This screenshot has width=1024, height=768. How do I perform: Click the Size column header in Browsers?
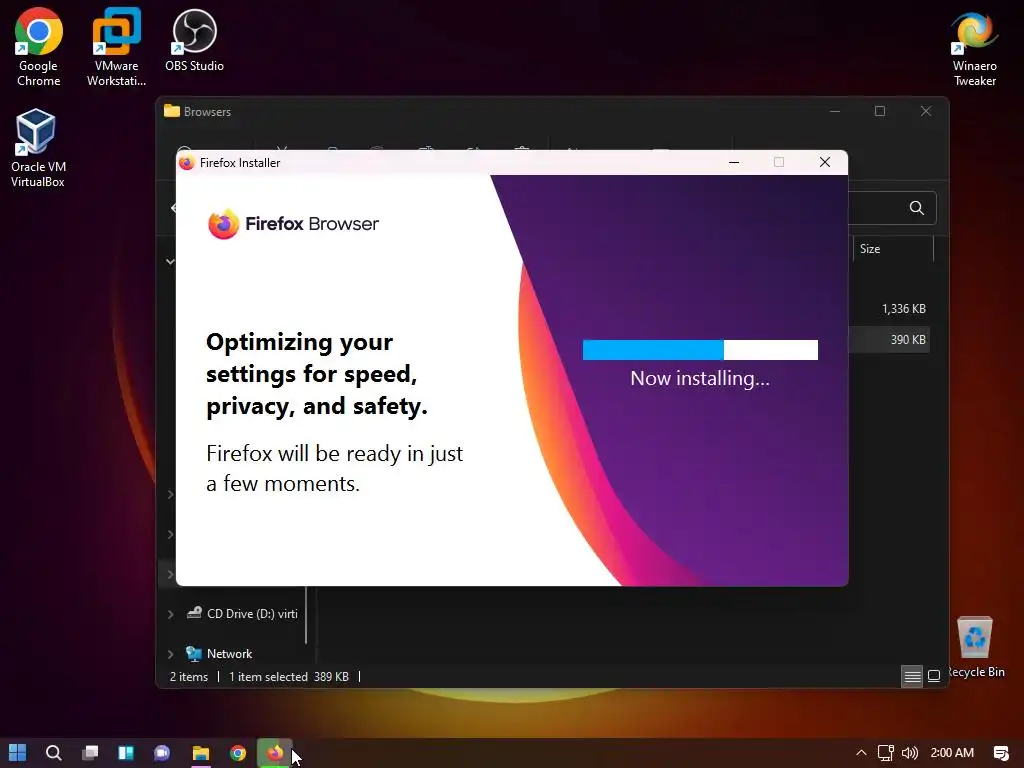click(893, 249)
